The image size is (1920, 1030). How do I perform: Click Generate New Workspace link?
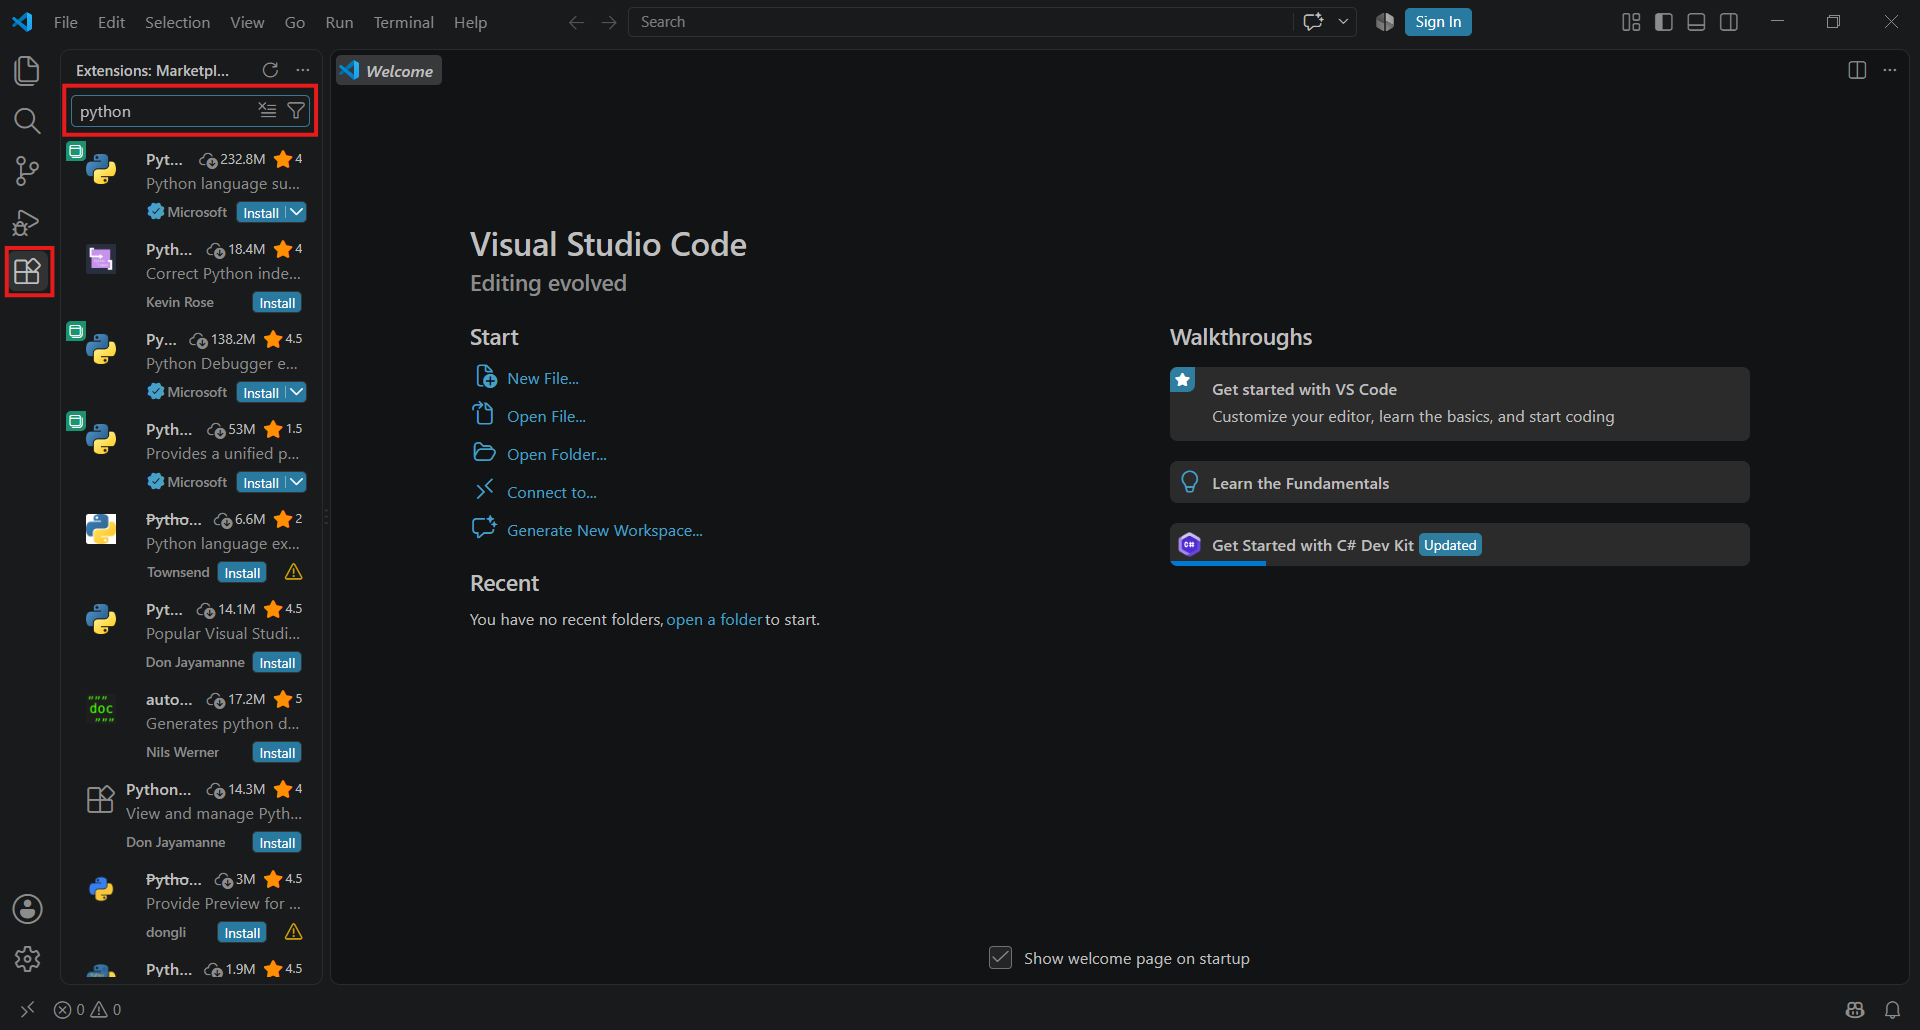pos(605,530)
